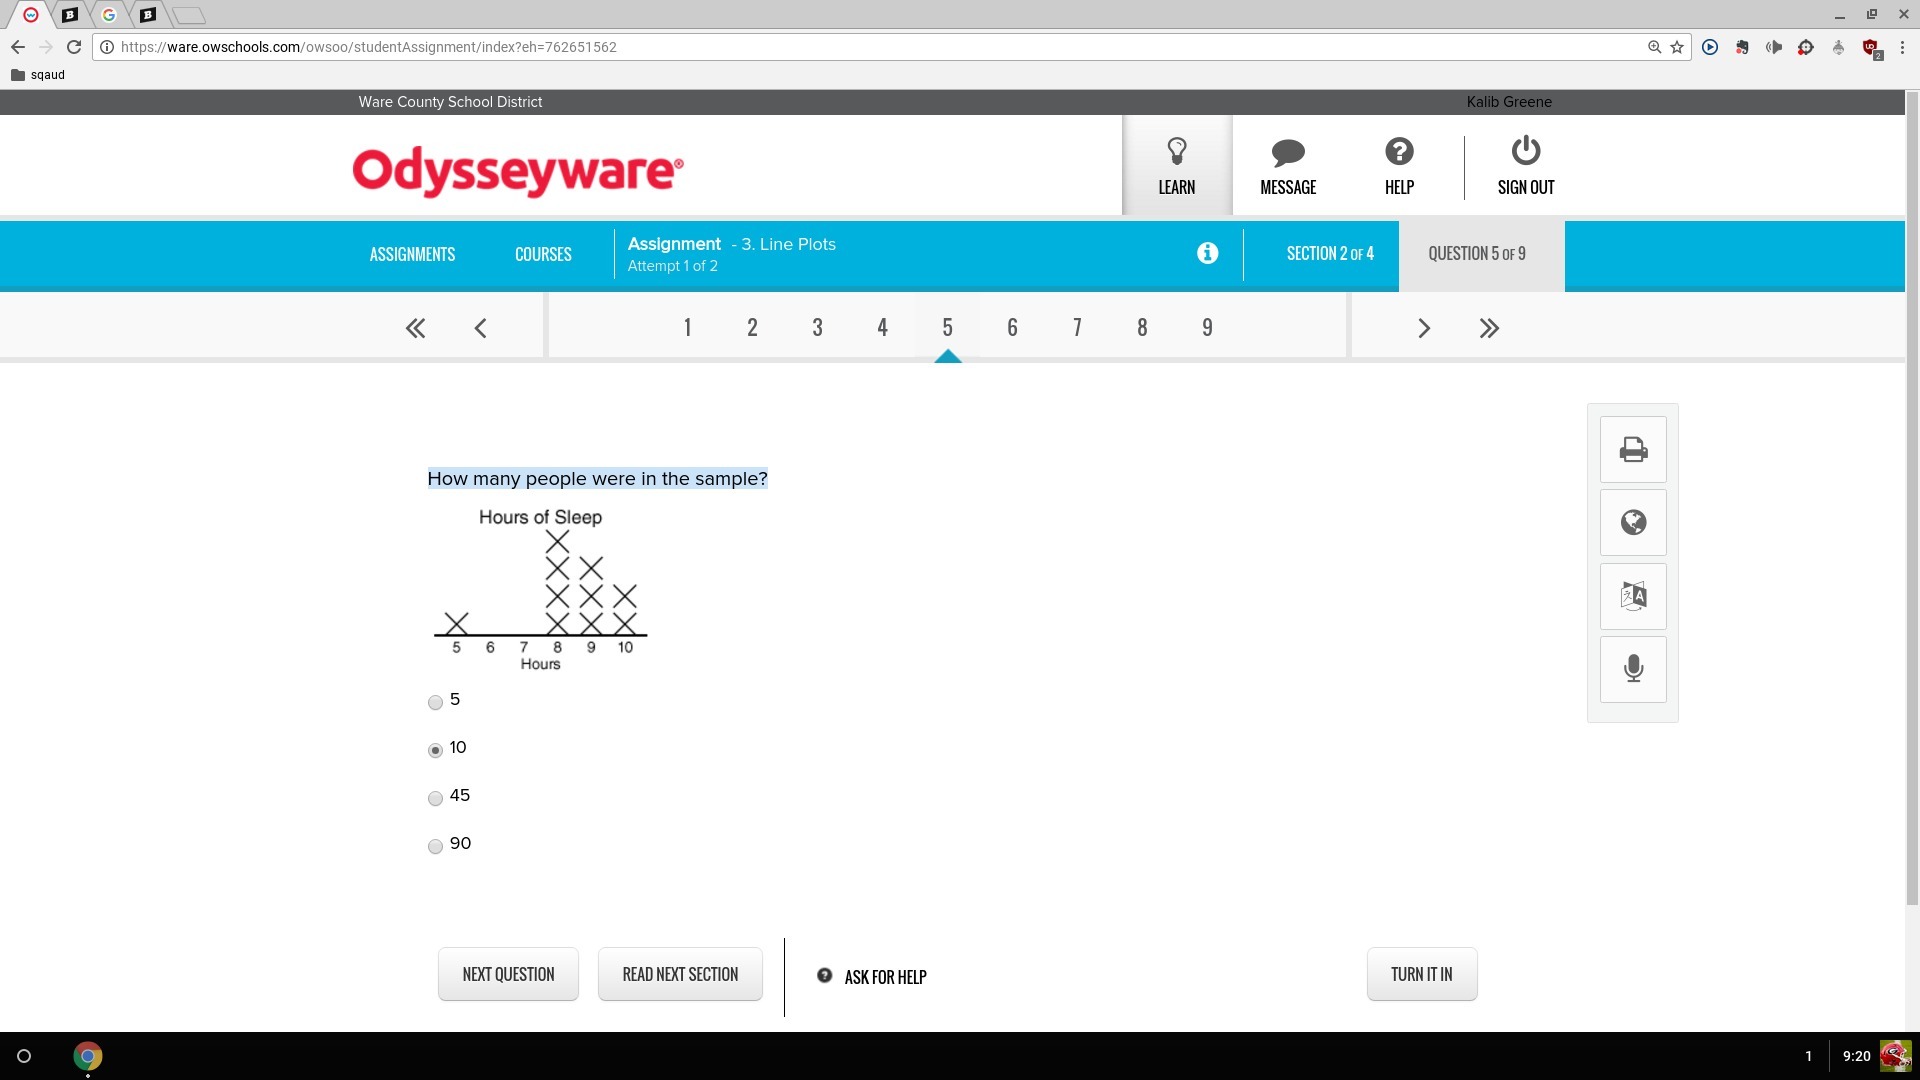The height and width of the screenshot is (1080, 1920).
Task: Click the translate language icon
Action: coord(1633,596)
